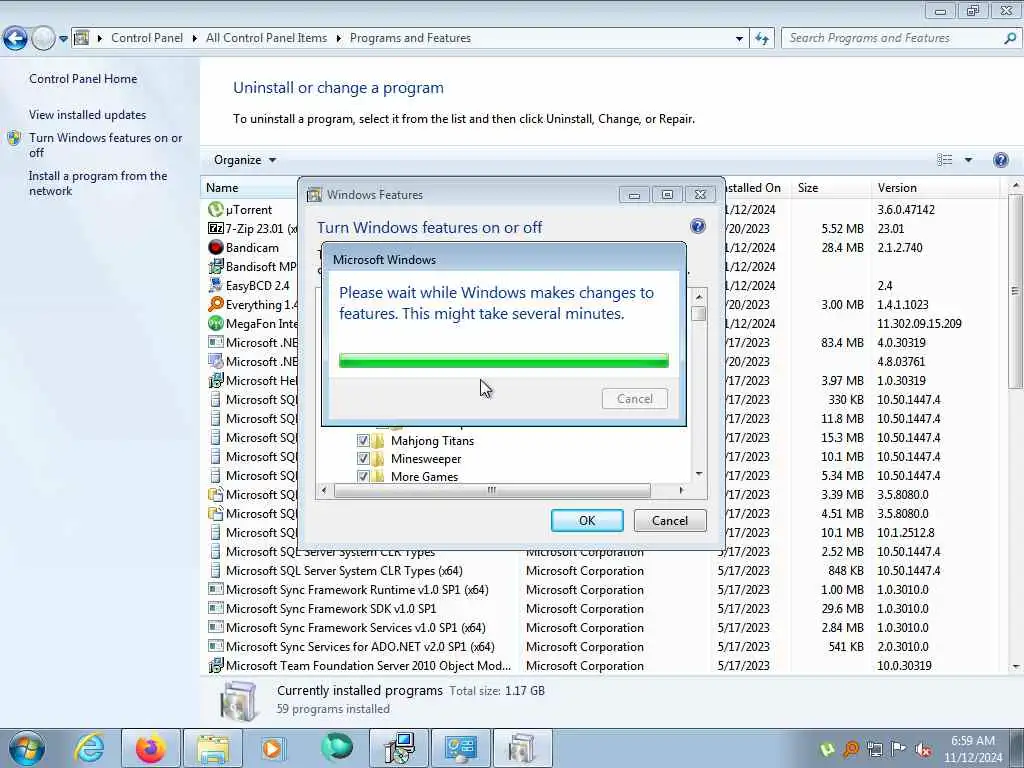
Task: Click the muted volume tray icon
Action: (923, 749)
